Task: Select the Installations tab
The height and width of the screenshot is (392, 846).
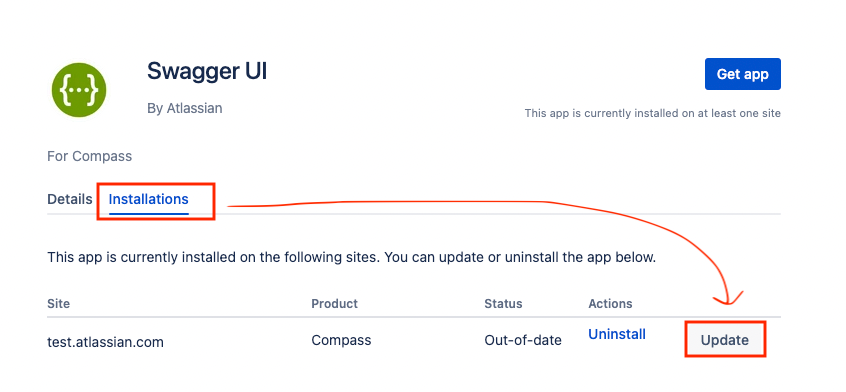Action: point(148,200)
